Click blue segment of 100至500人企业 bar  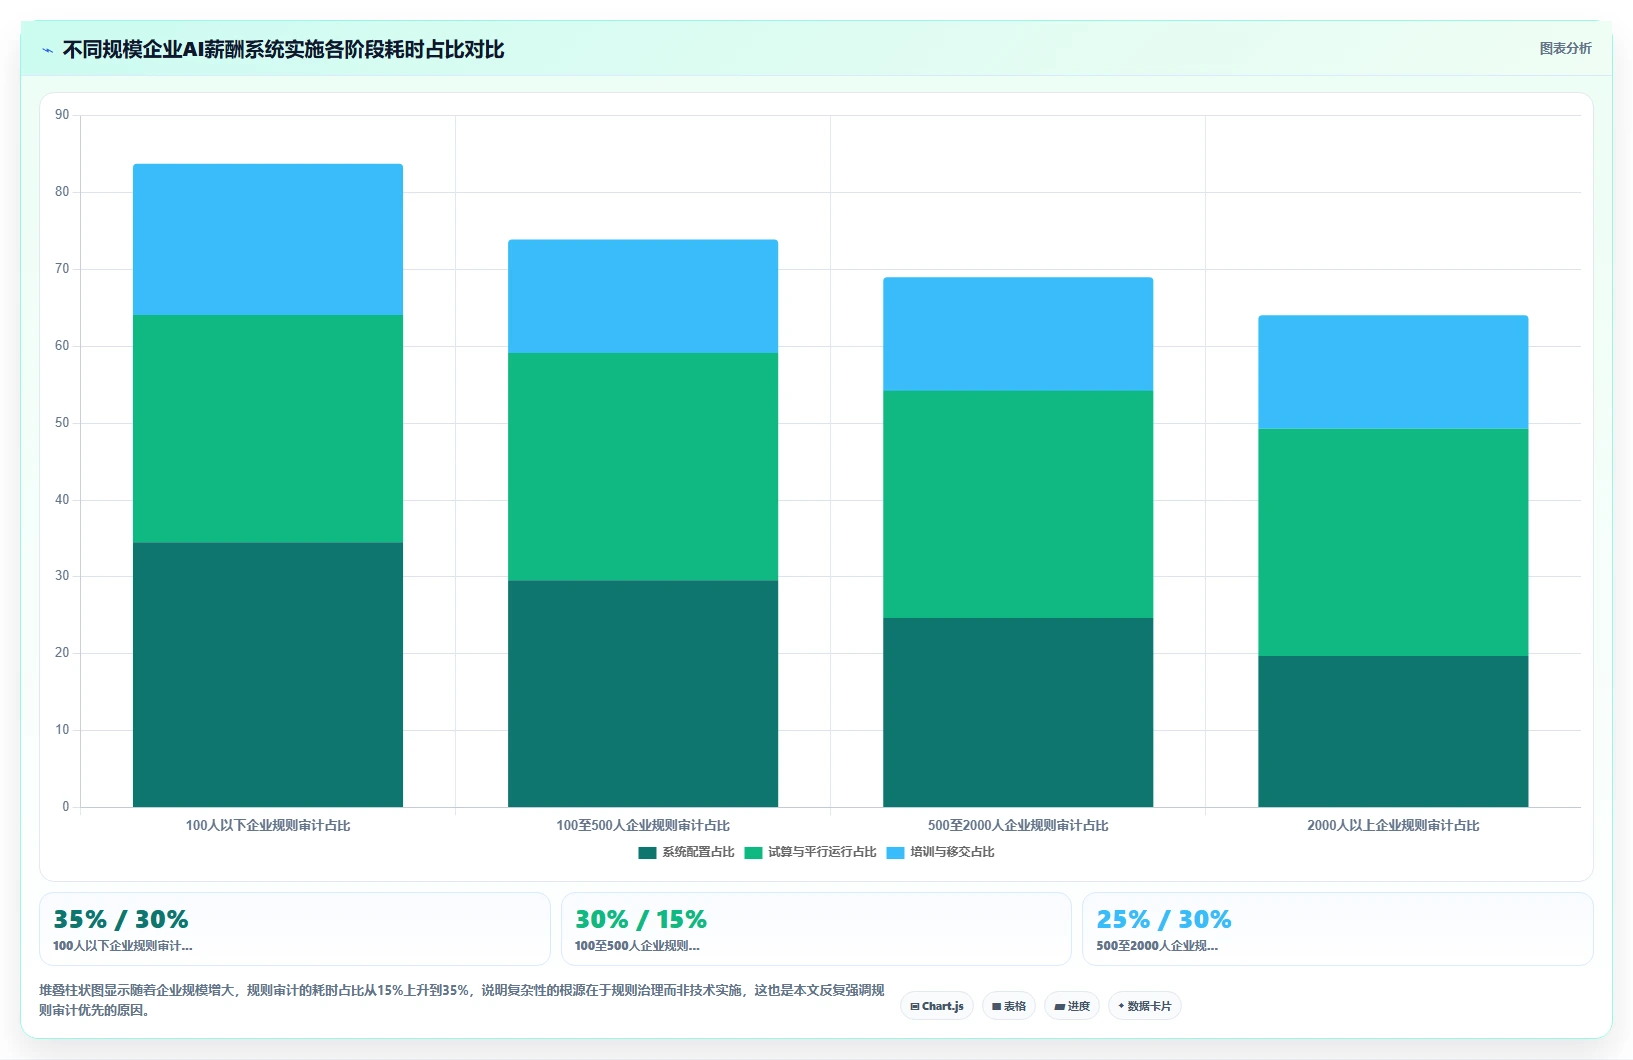(643, 296)
